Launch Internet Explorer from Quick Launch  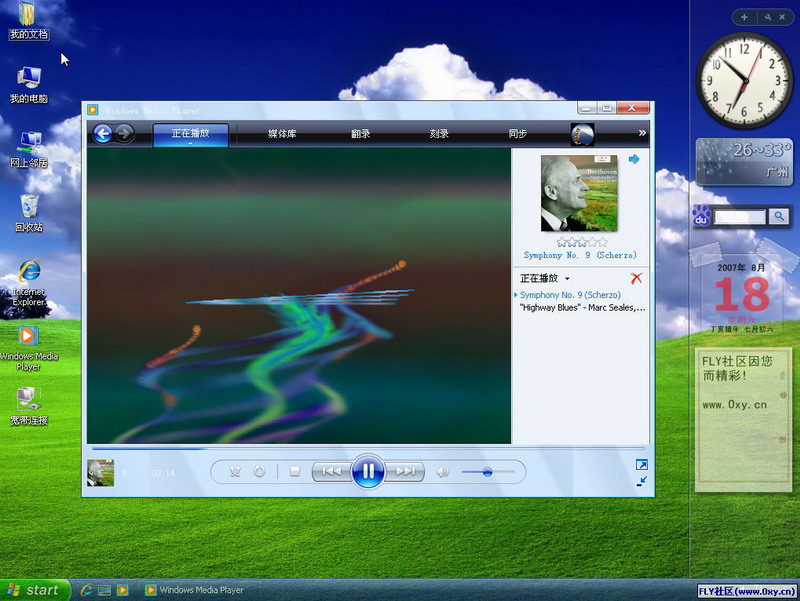coord(86,590)
